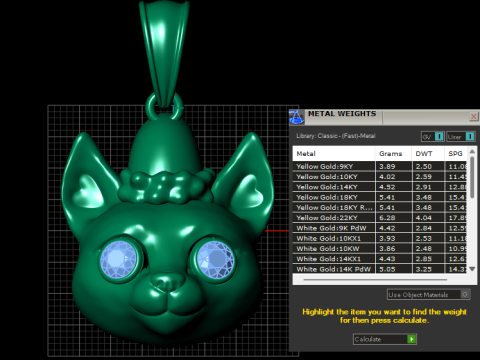Image resolution: width=480 pixels, height=360 pixels.
Task: Close the Metal Weights panel
Action: coord(473,116)
